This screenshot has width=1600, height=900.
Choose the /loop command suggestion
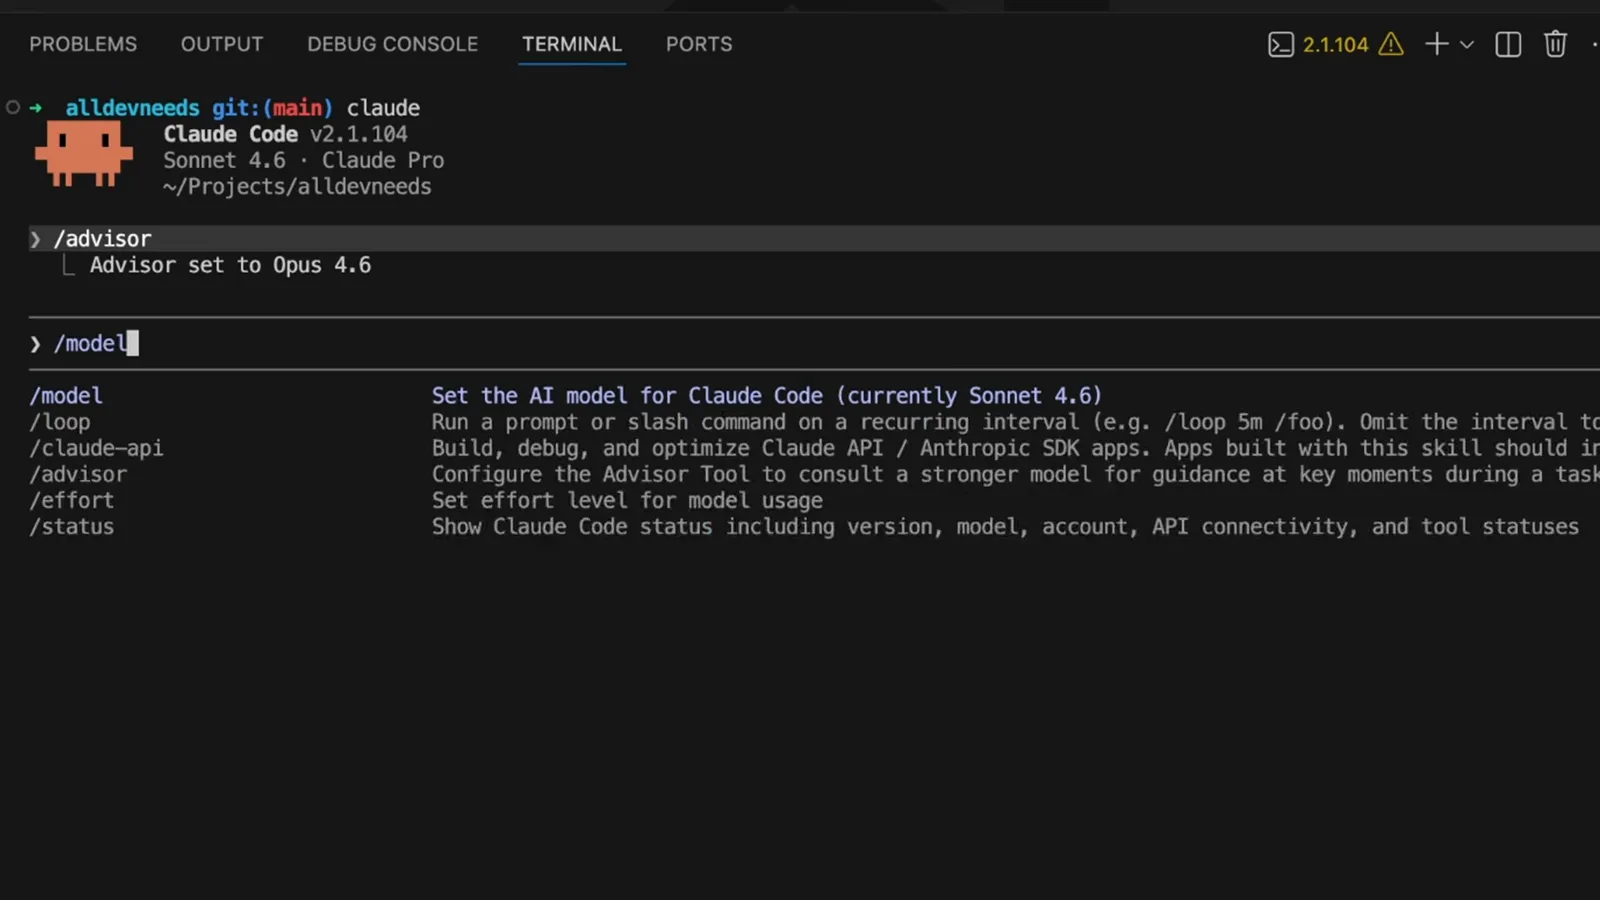tap(60, 422)
